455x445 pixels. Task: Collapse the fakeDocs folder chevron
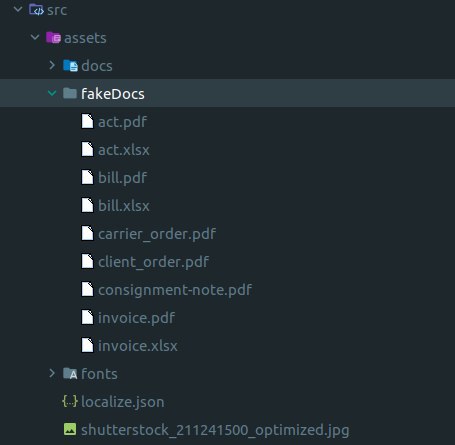tap(52, 93)
